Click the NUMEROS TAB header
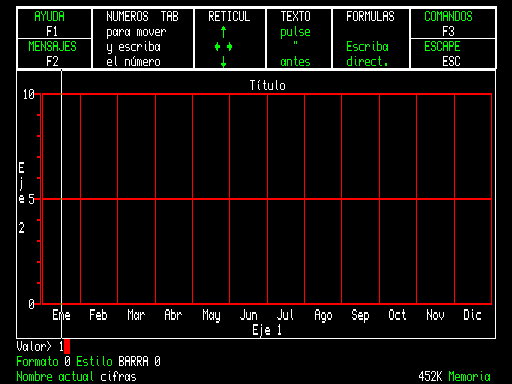The height and width of the screenshot is (384, 512). (142, 16)
